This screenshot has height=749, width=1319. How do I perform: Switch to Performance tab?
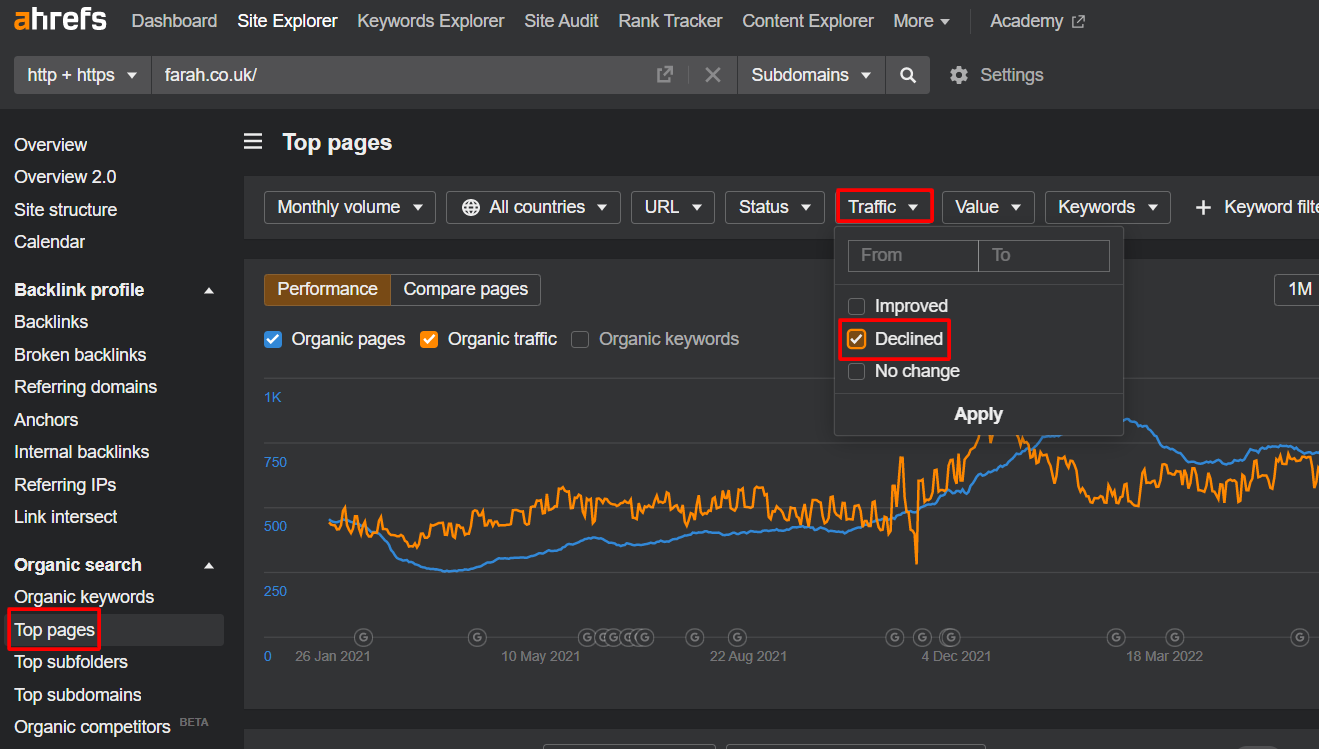(x=327, y=290)
